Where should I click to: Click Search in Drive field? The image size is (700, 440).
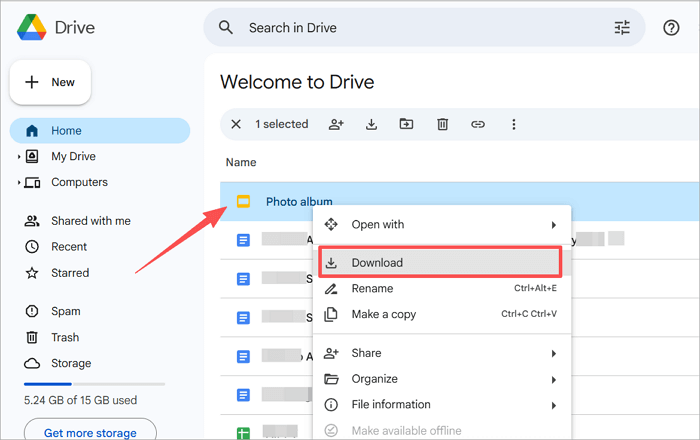coord(424,28)
